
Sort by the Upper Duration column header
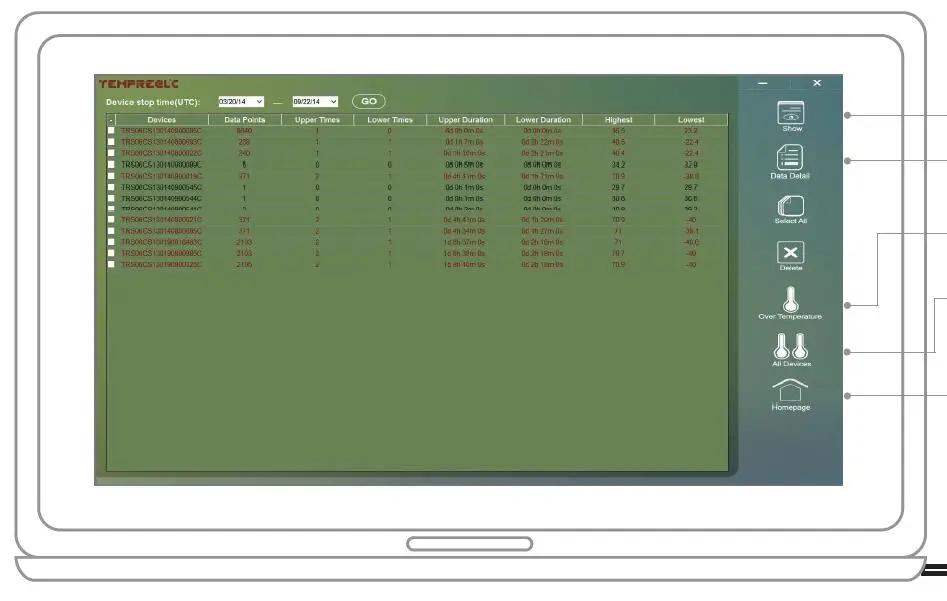(x=466, y=120)
